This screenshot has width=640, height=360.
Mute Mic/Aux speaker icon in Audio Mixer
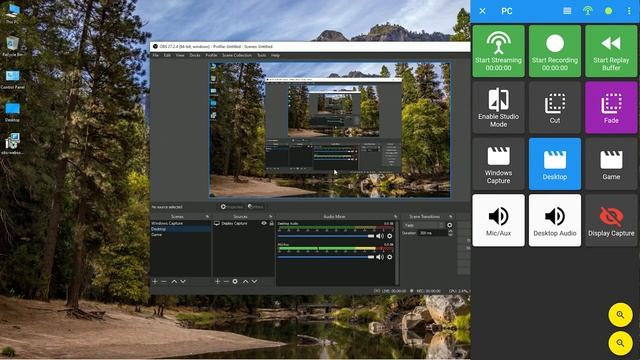point(380,257)
